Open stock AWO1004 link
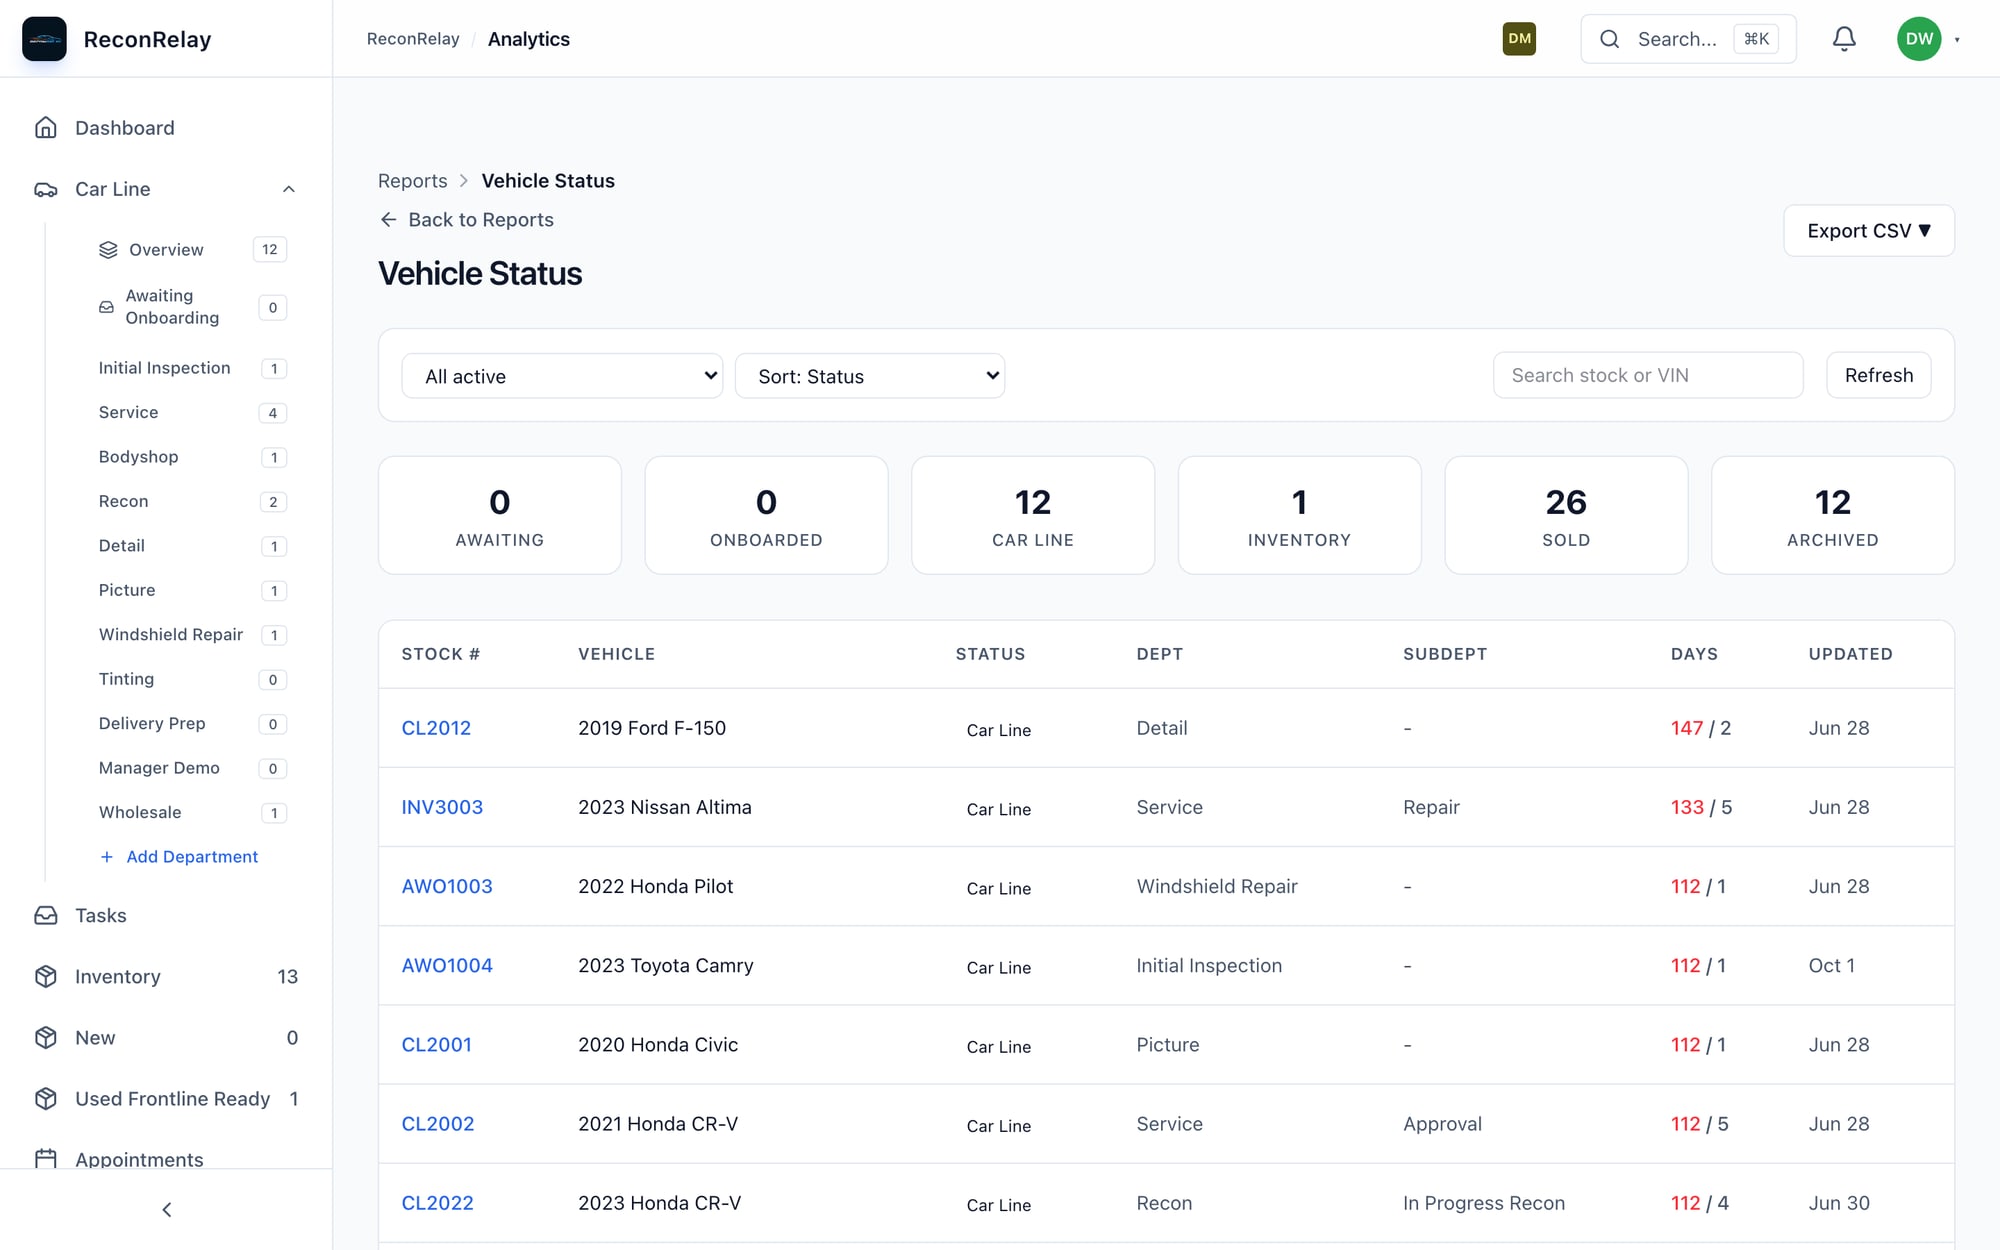2000x1250 pixels. click(x=447, y=965)
